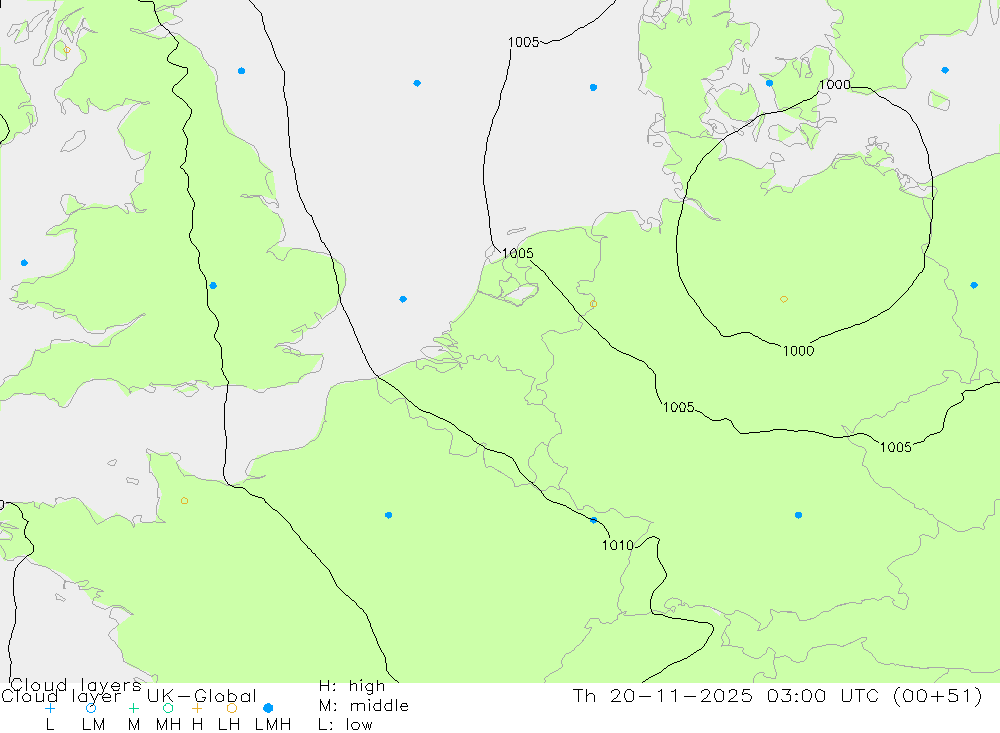
Task: Select the LMH cloud dot on the 1010 isobar
Action: [x=593, y=521]
